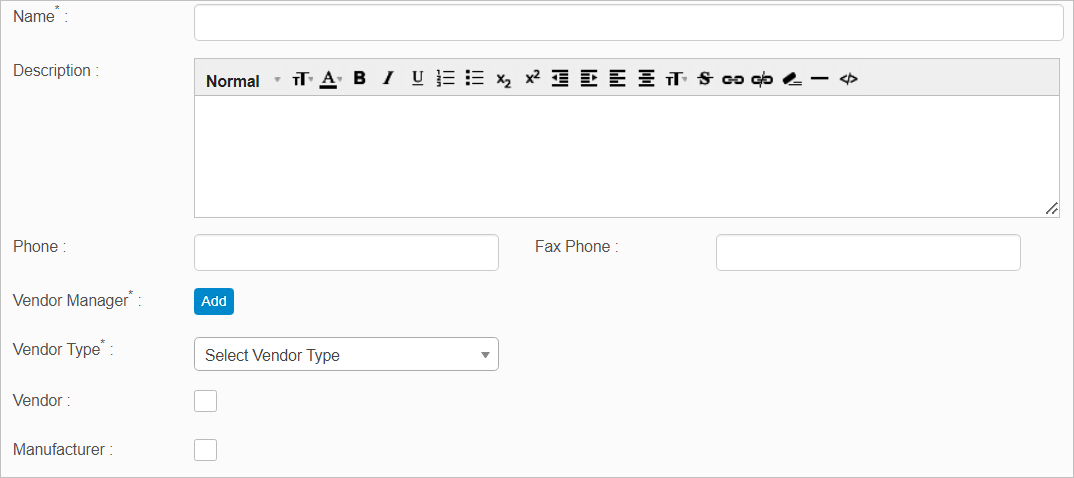Open the Select Vendor Type dropdown
This screenshot has width=1074, height=478.
pyautogui.click(x=346, y=355)
